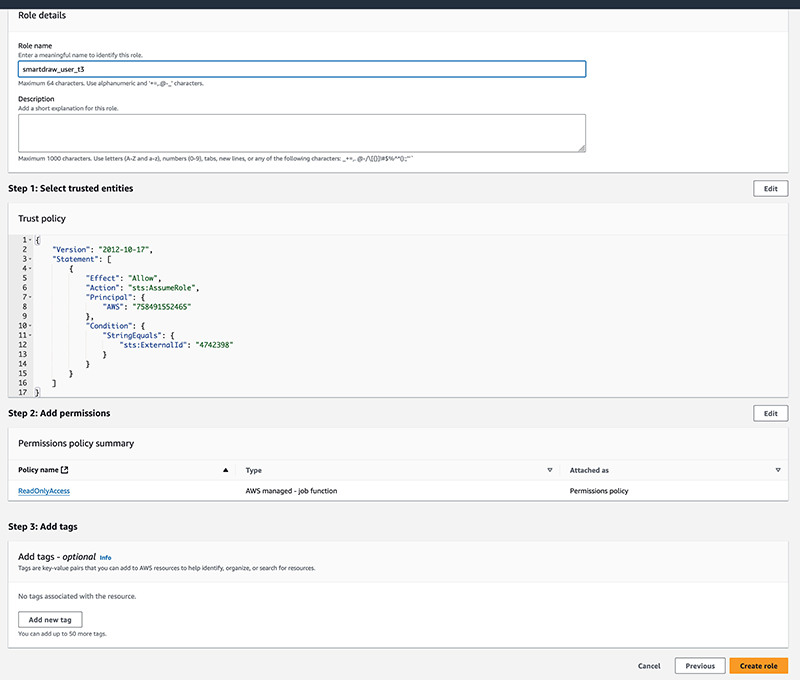Collapse the JSON fold arrow on line 1
800x680 pixels.
point(31,240)
